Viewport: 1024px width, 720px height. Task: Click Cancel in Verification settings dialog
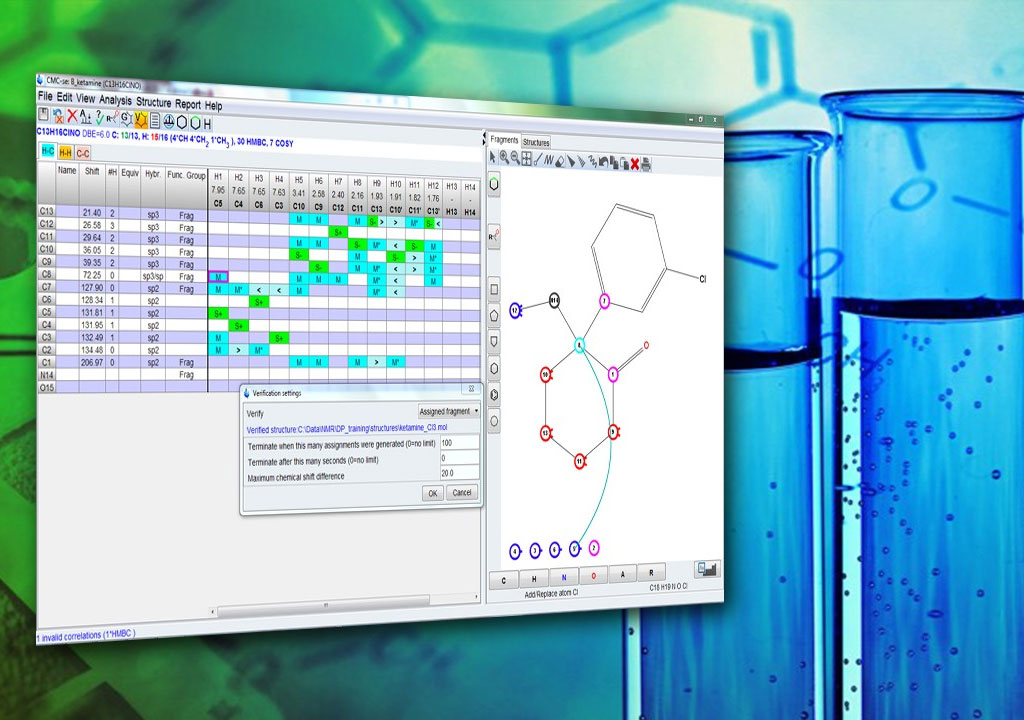coord(461,493)
